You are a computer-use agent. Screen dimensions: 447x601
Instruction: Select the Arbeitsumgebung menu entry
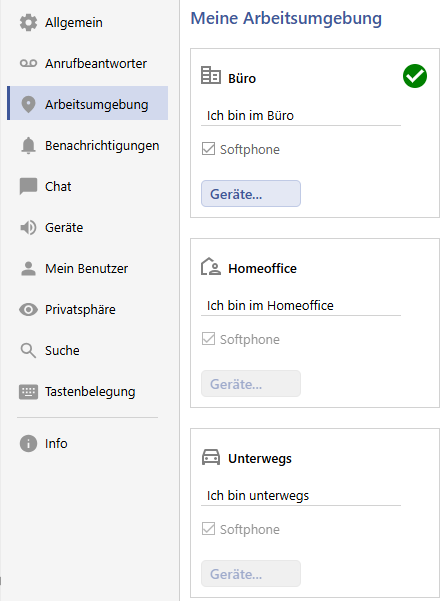(87, 103)
